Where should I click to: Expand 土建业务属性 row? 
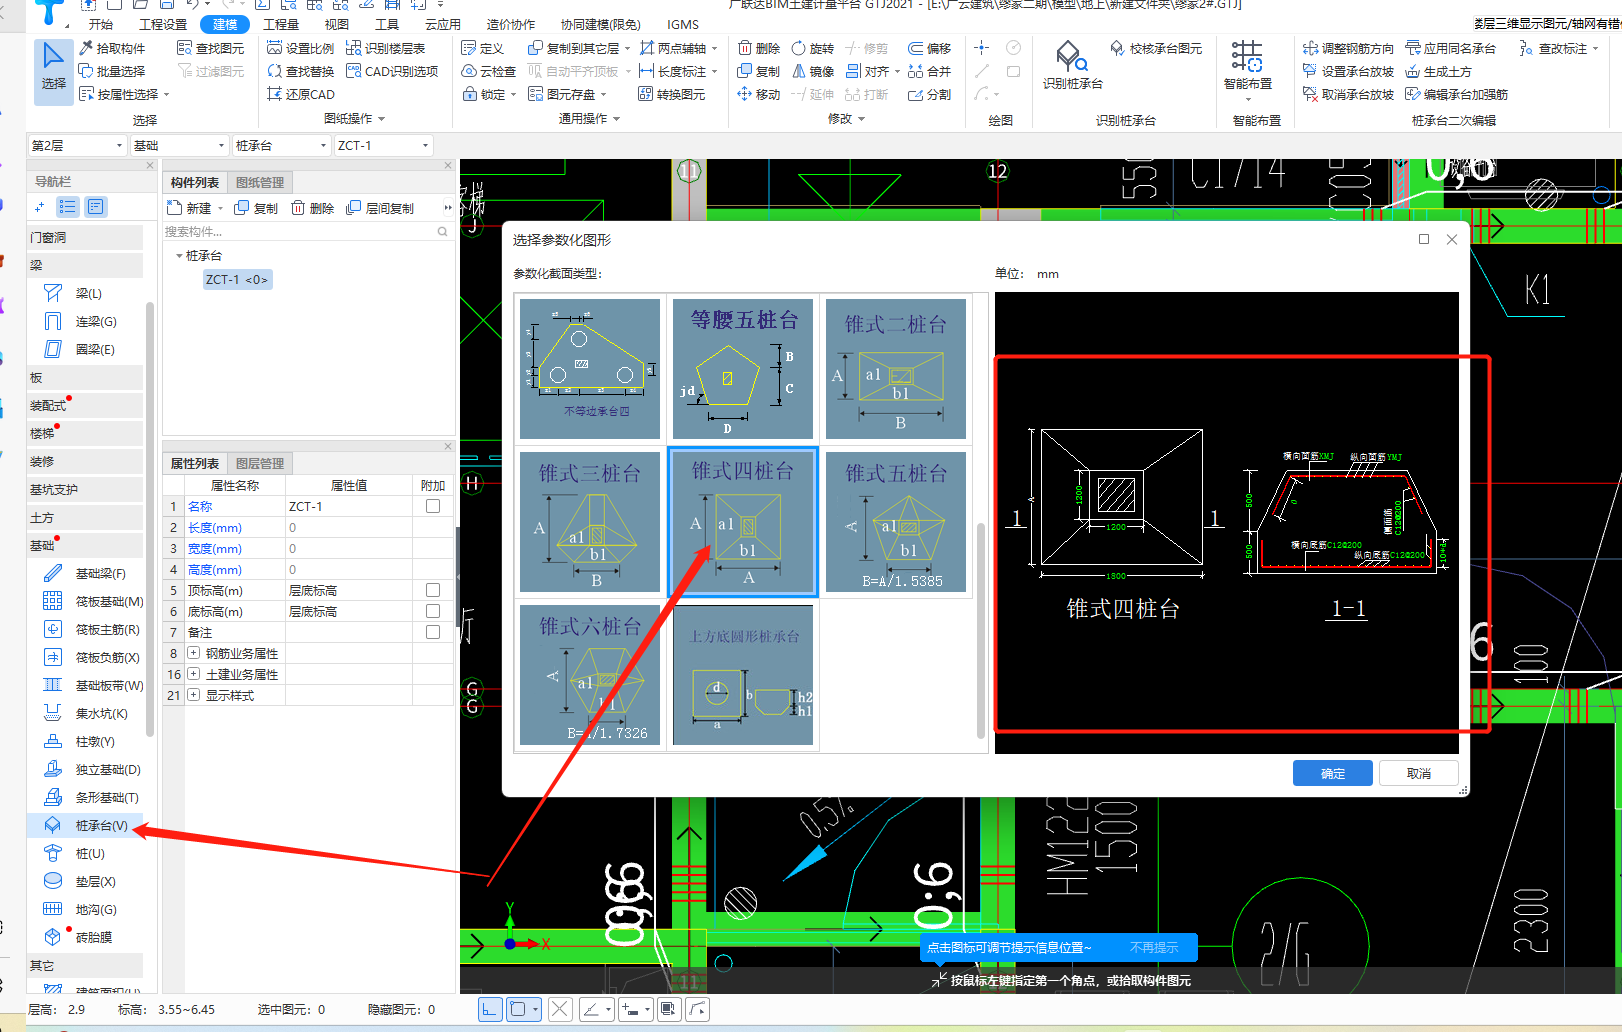(x=194, y=674)
